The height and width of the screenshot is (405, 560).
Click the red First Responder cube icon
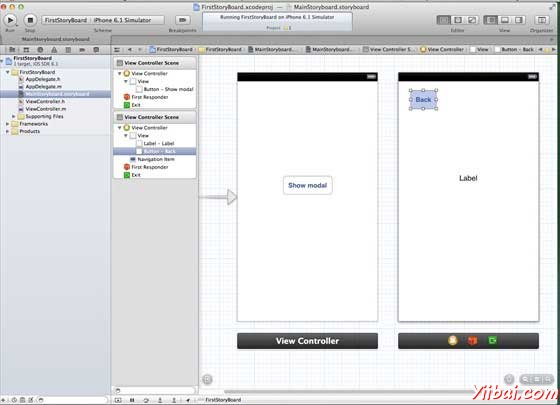pos(472,341)
